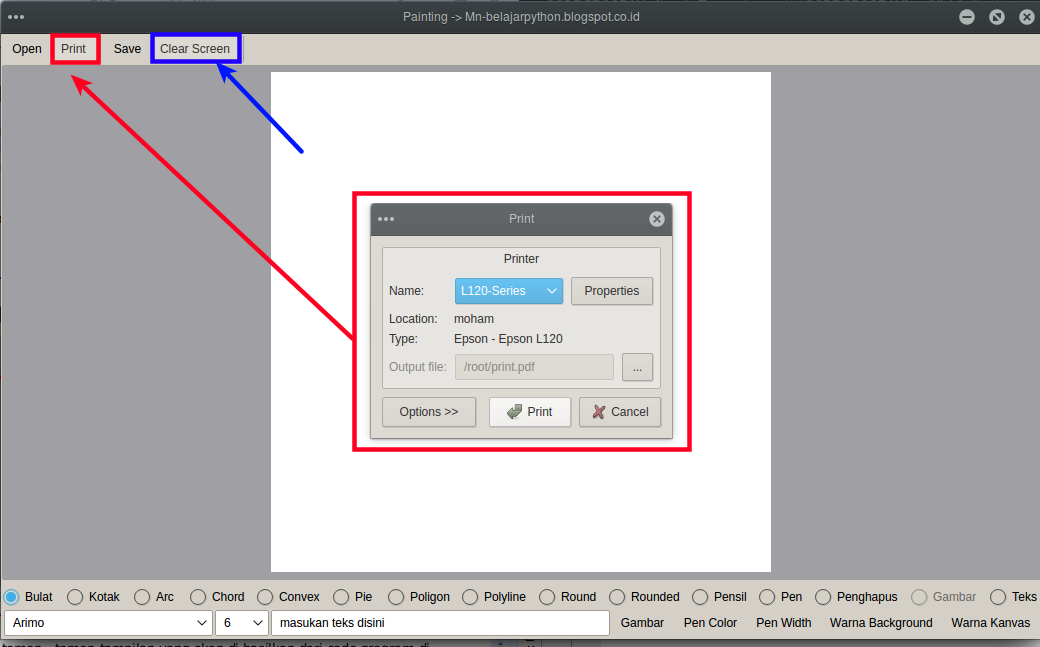Open the L120-Series printer name dropdown
This screenshot has height=647, width=1040.
pos(508,291)
